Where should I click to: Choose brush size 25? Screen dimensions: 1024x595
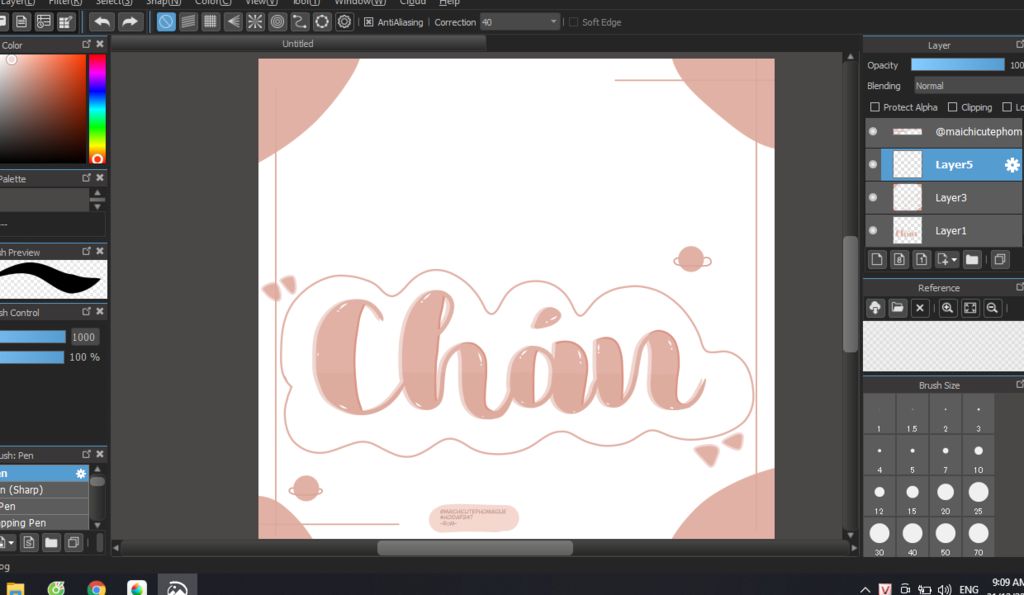click(978, 496)
